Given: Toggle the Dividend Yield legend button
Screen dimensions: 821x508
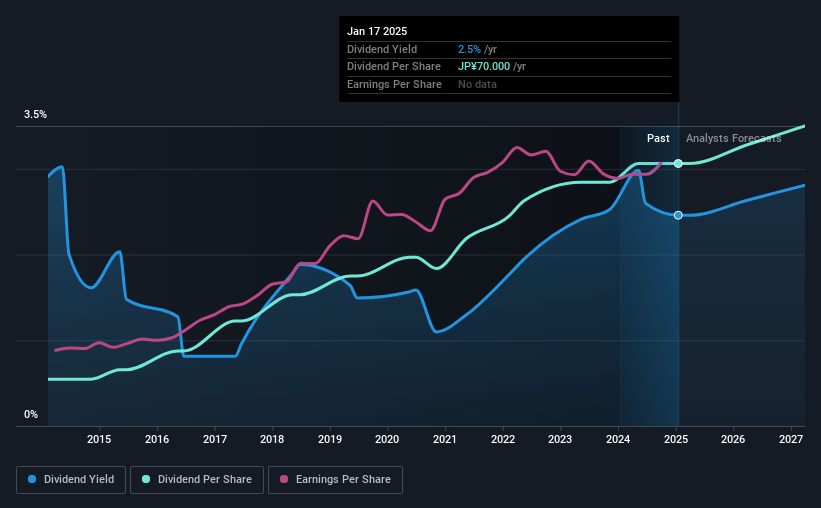Looking at the screenshot, I should coord(71,480).
